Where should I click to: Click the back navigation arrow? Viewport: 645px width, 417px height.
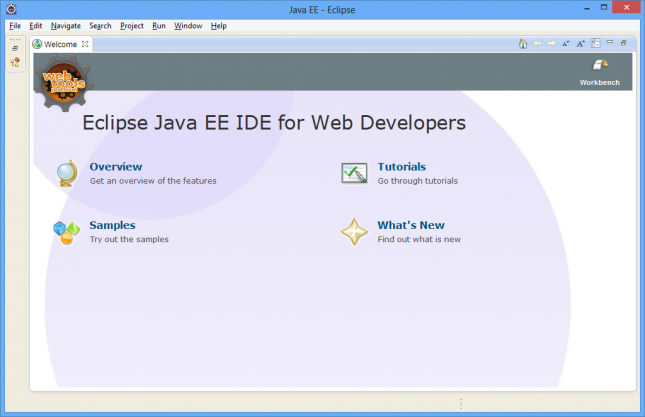537,43
